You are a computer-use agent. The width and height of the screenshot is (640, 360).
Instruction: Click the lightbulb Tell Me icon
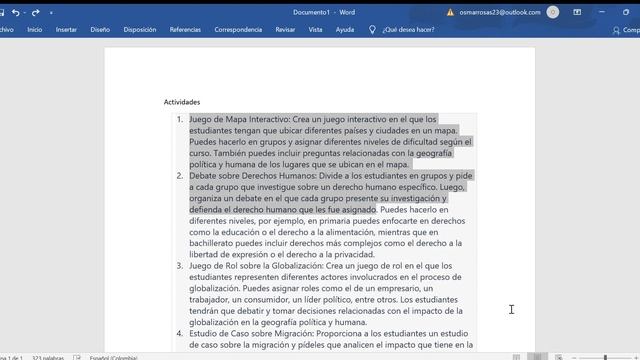[372, 29]
